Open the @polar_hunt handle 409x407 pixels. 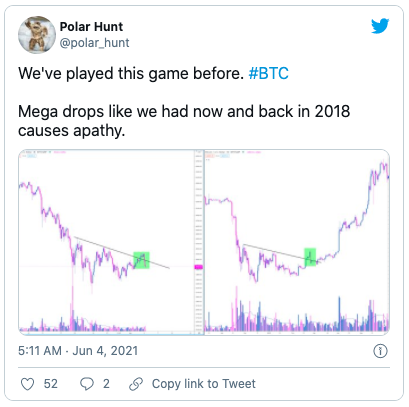94,43
